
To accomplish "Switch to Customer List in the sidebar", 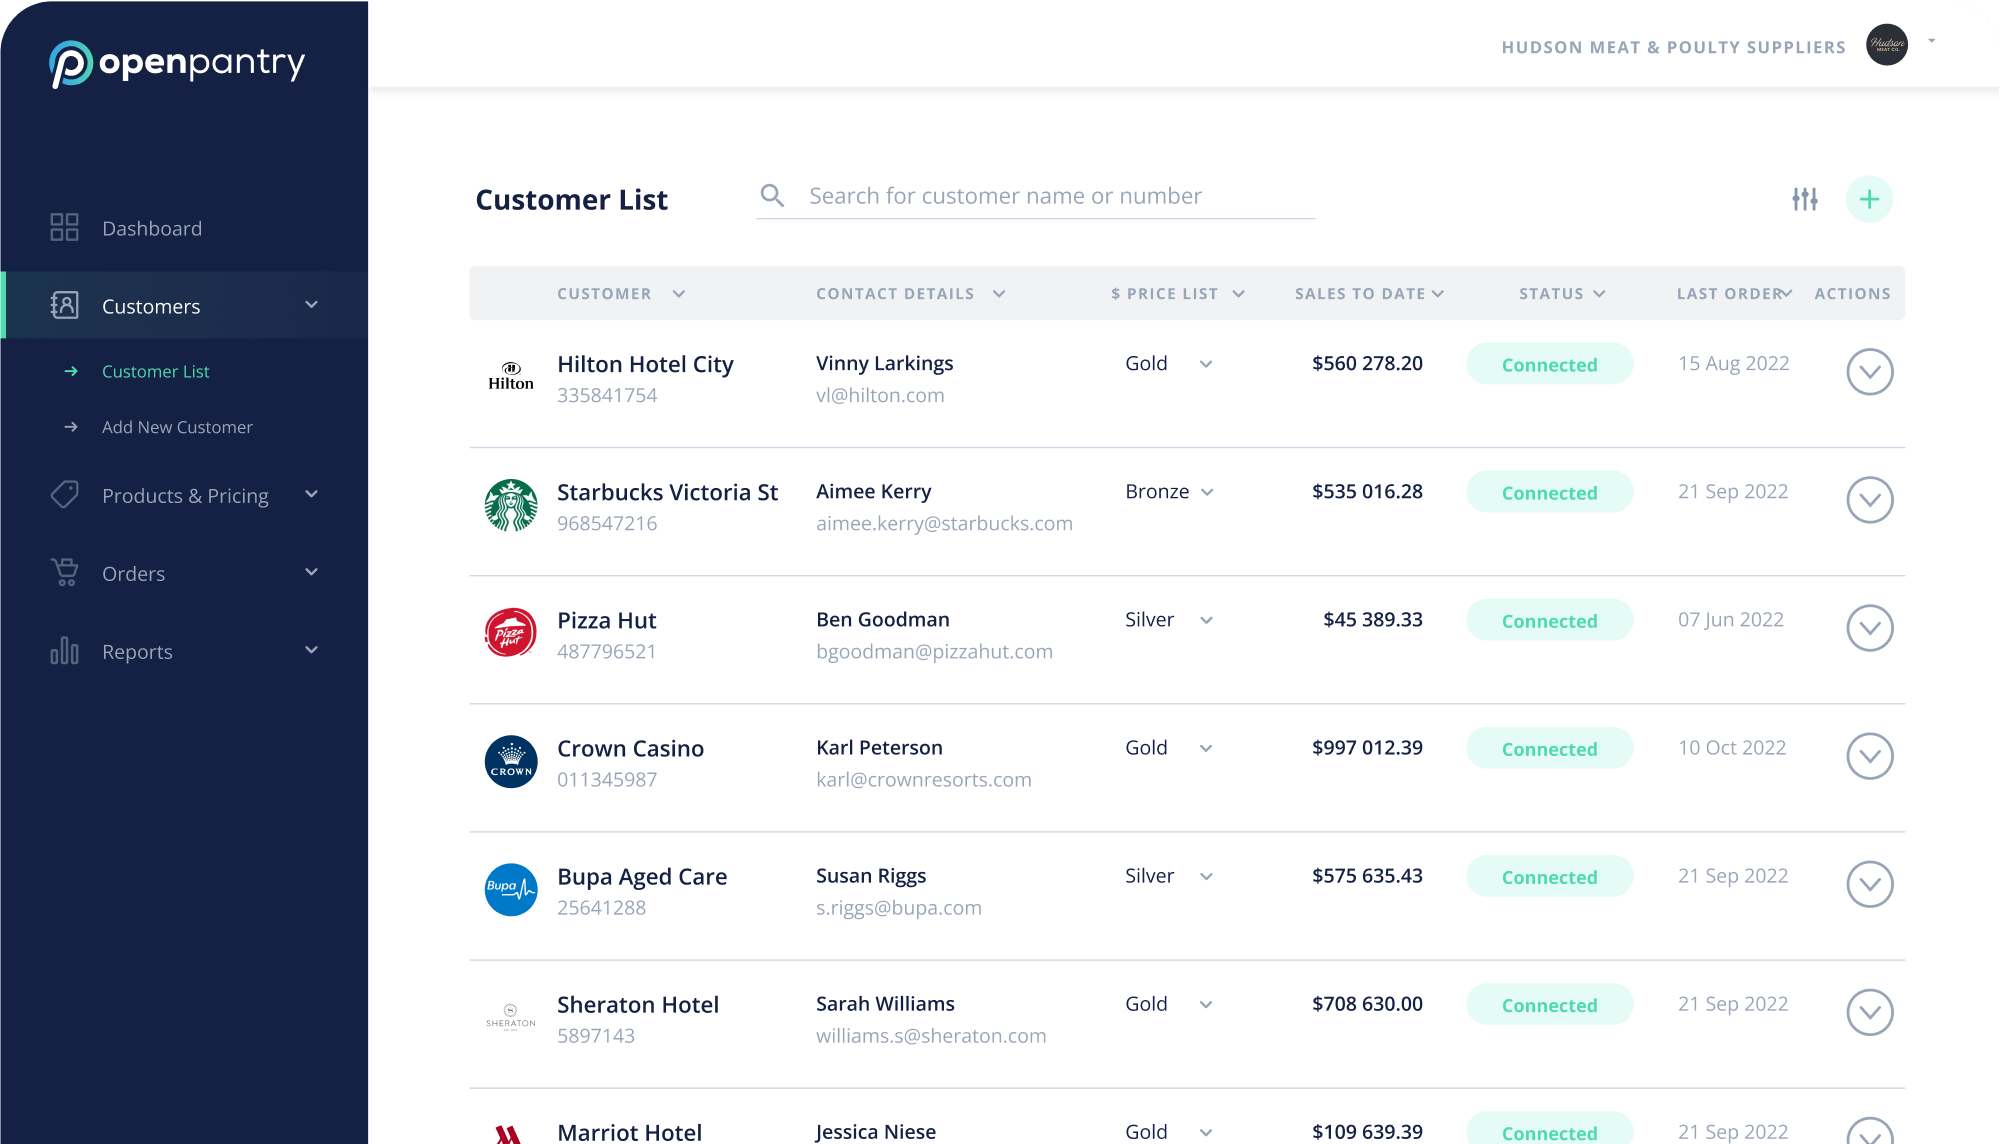I will (x=155, y=371).
